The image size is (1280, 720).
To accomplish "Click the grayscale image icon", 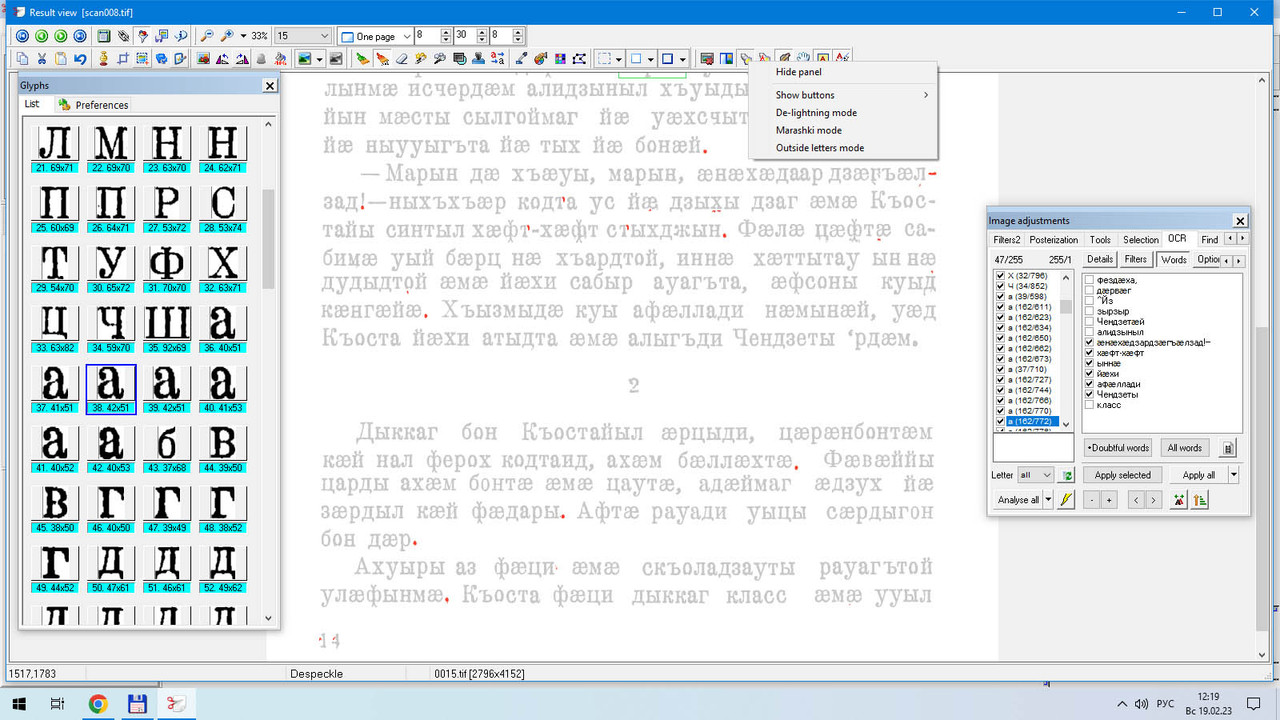I will point(336,59).
